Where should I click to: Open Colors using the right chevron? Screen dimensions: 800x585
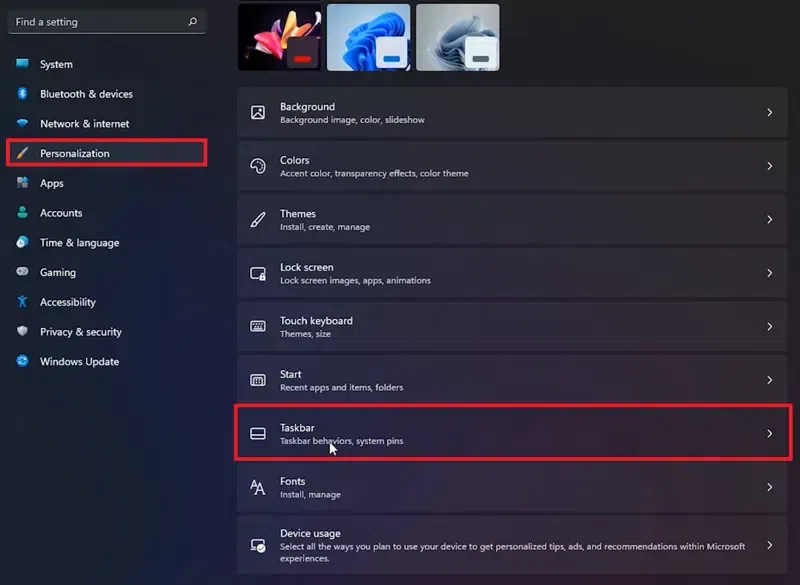pos(769,166)
